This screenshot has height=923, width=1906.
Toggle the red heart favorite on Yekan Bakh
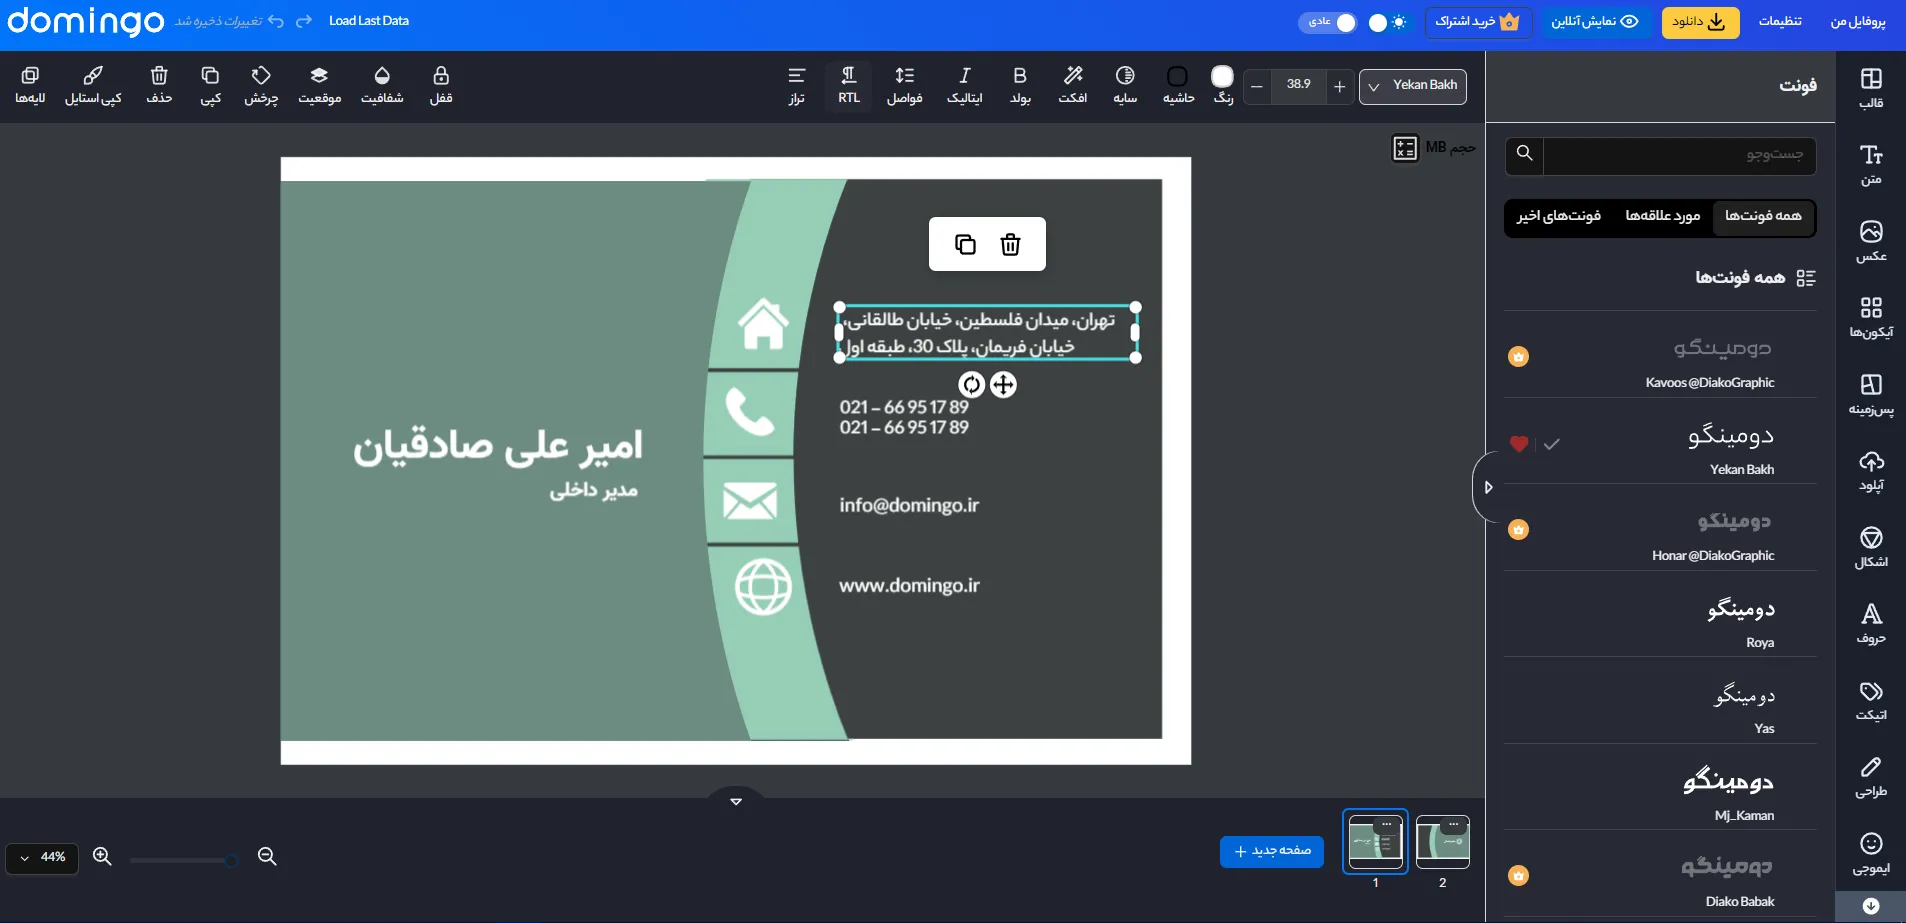click(1519, 443)
